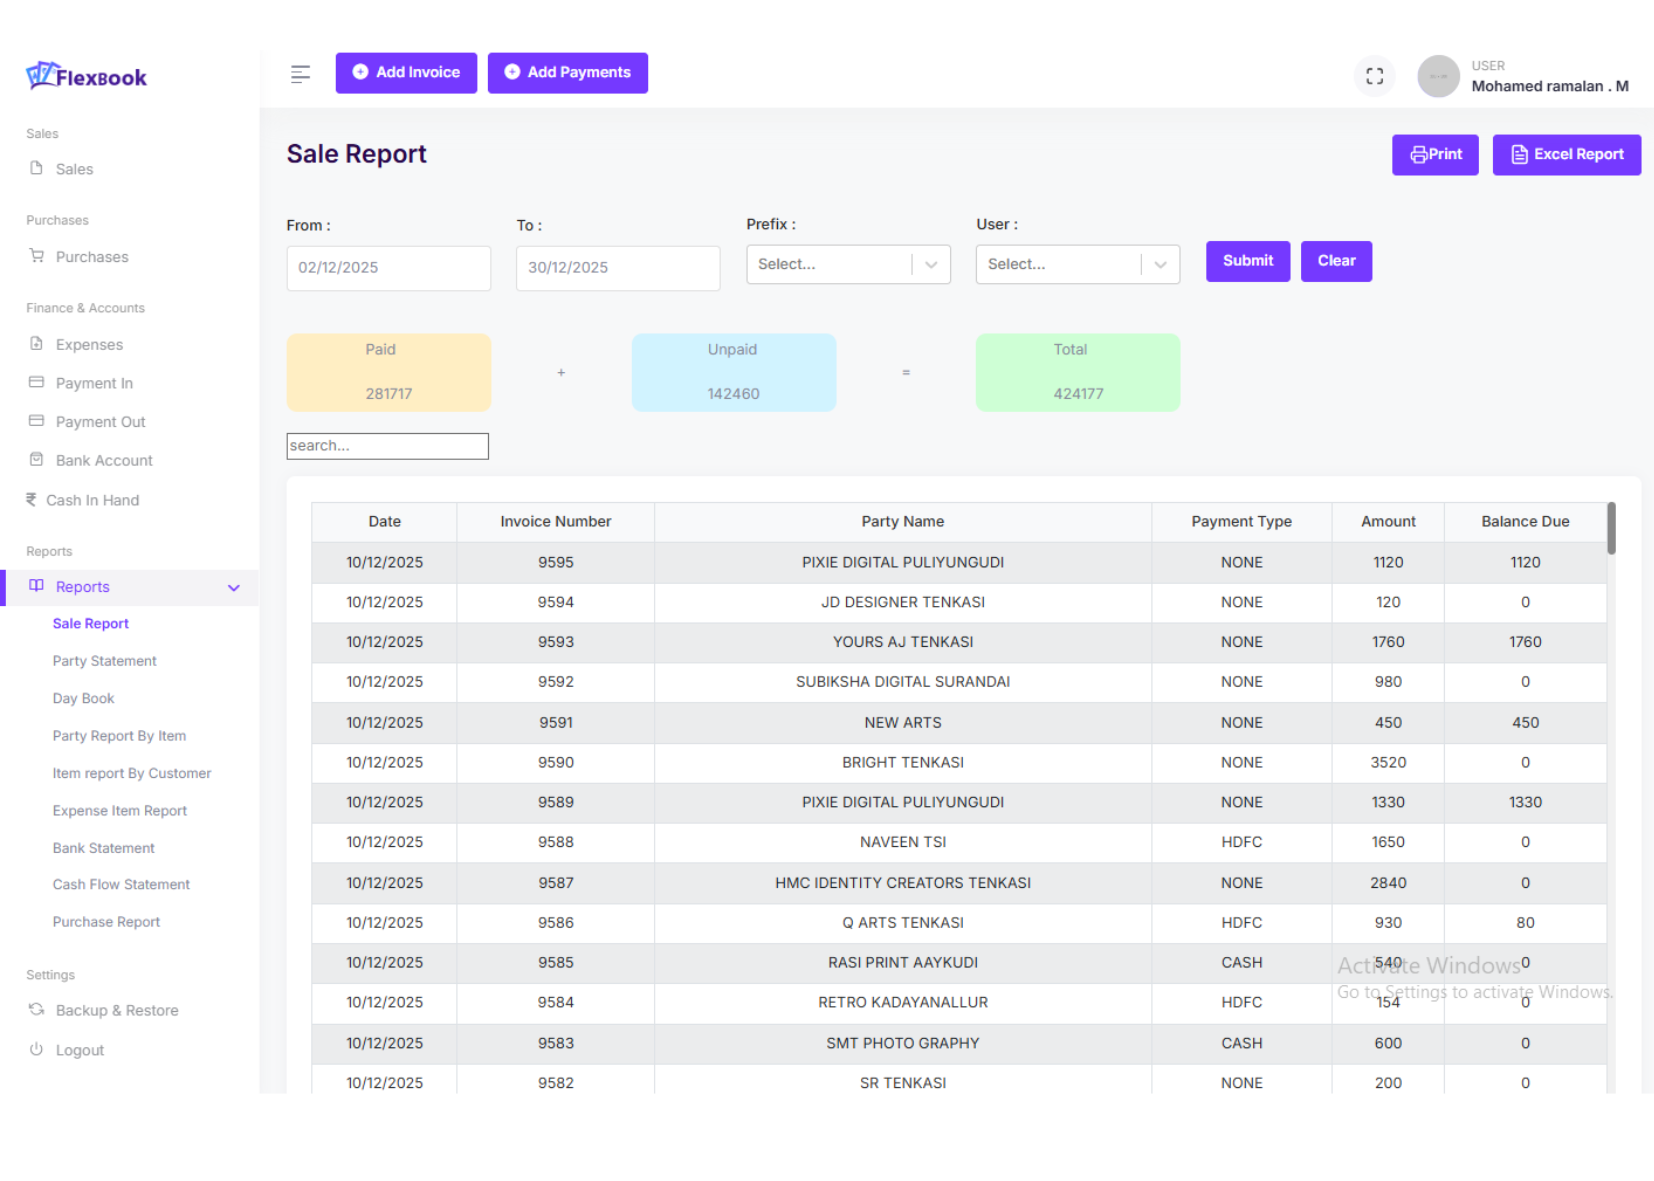The height and width of the screenshot is (1181, 1654).
Task: Click the table vertical scrollbar
Action: pyautogui.click(x=1611, y=528)
